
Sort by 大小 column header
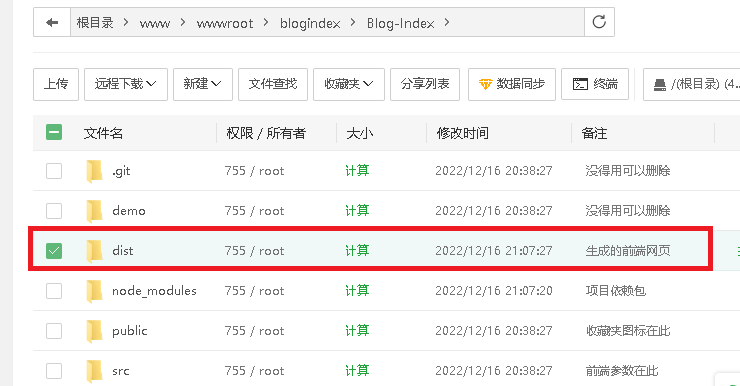click(x=360, y=134)
